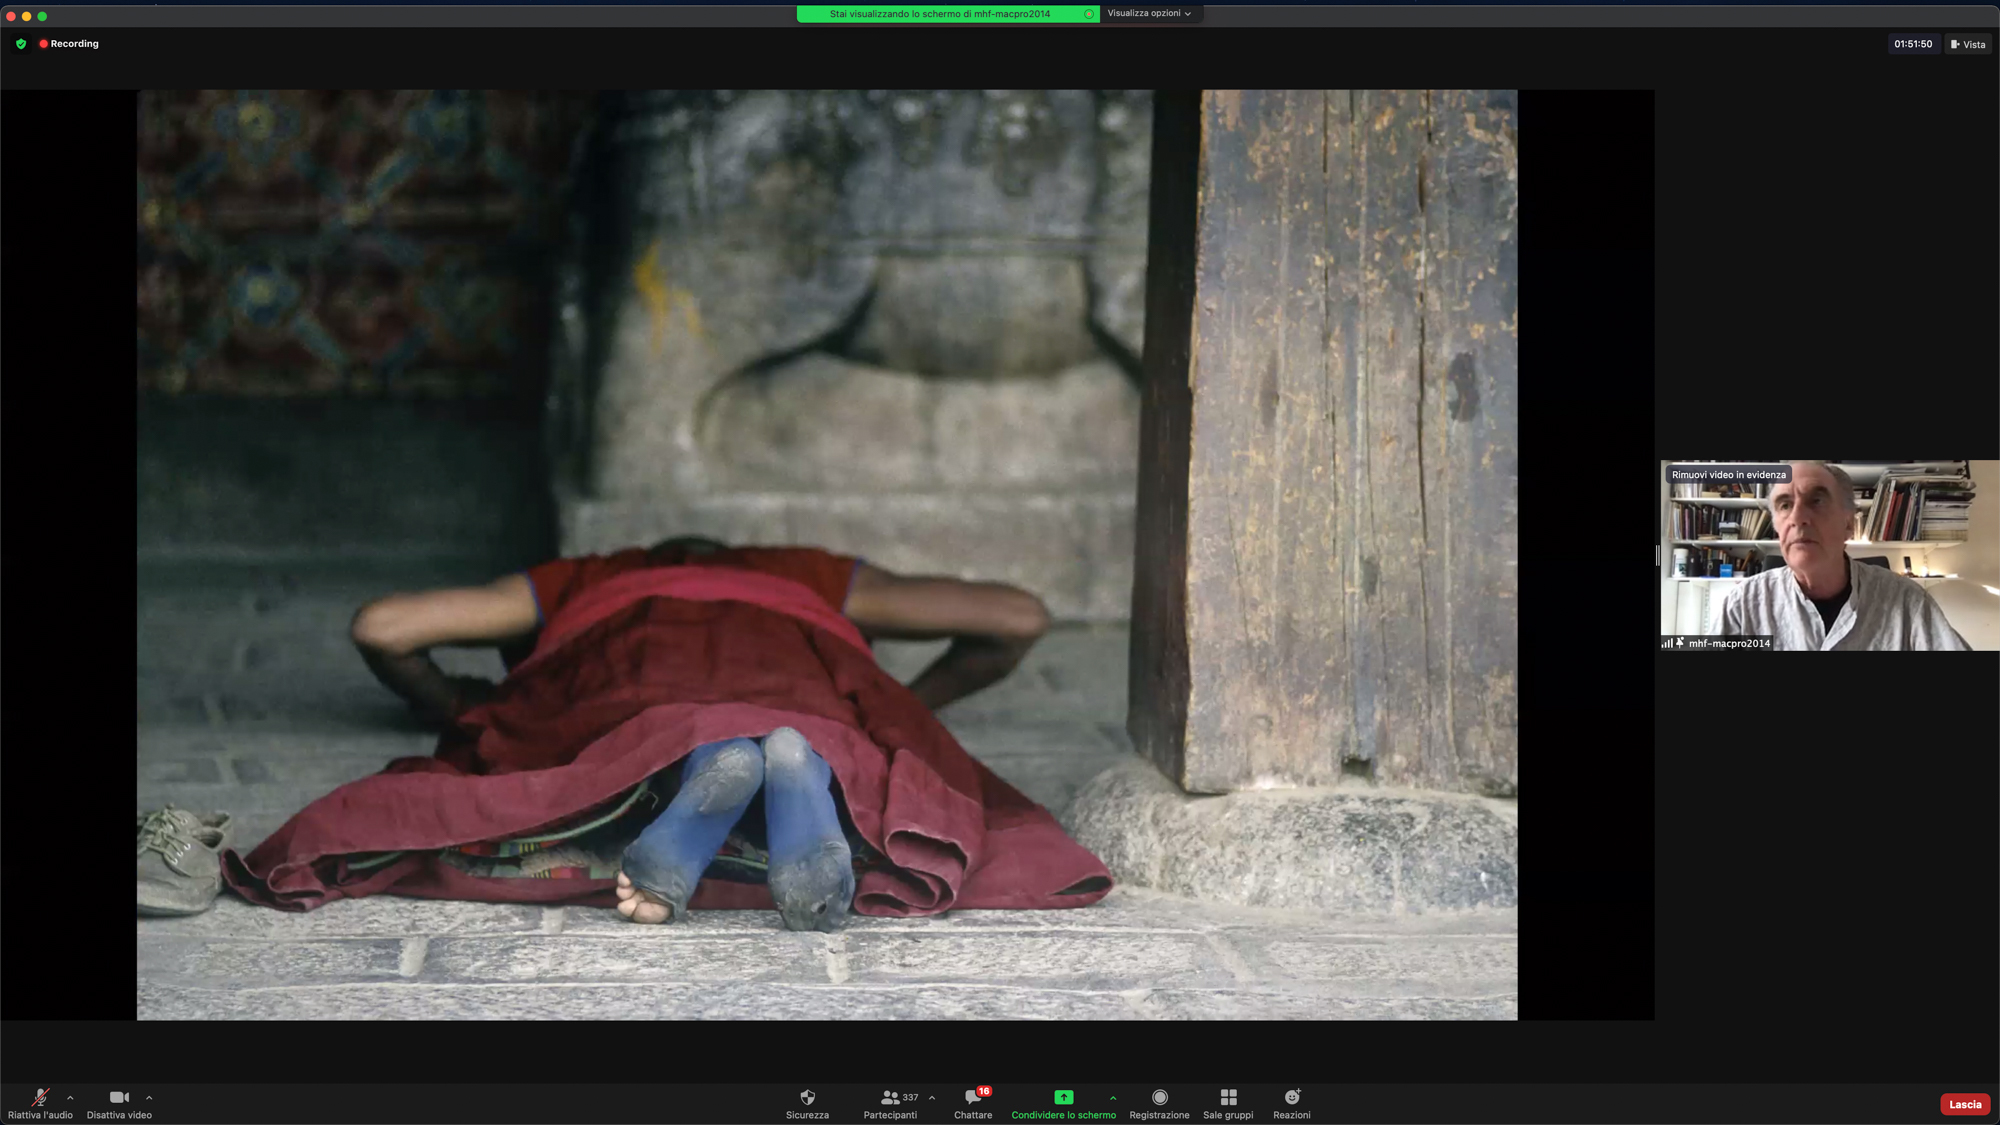Toggle Registrazione recording button
Image resolution: width=2000 pixels, height=1125 pixels.
[x=1159, y=1104]
